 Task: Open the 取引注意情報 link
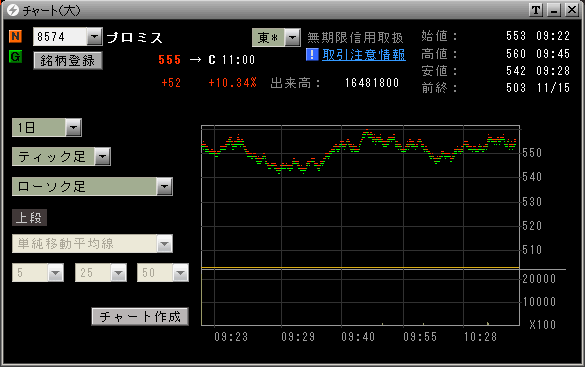[x=364, y=55]
